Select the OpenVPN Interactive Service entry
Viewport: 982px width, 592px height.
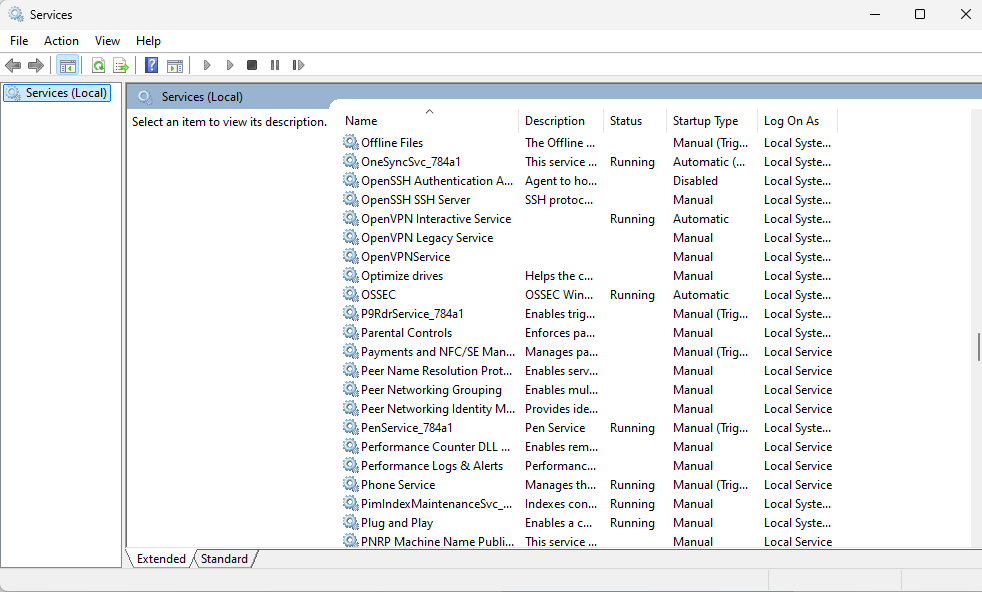436,218
